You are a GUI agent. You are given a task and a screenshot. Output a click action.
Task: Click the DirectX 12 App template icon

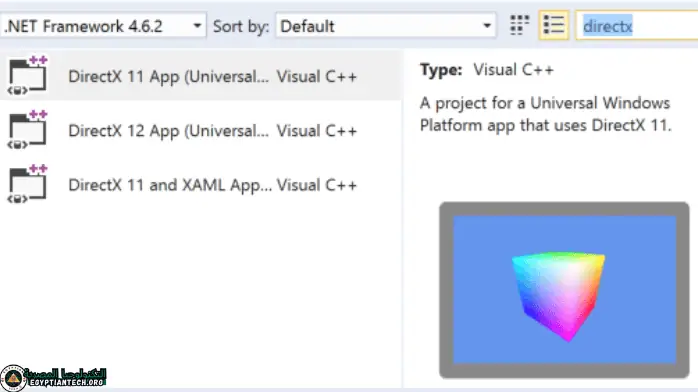point(28,130)
